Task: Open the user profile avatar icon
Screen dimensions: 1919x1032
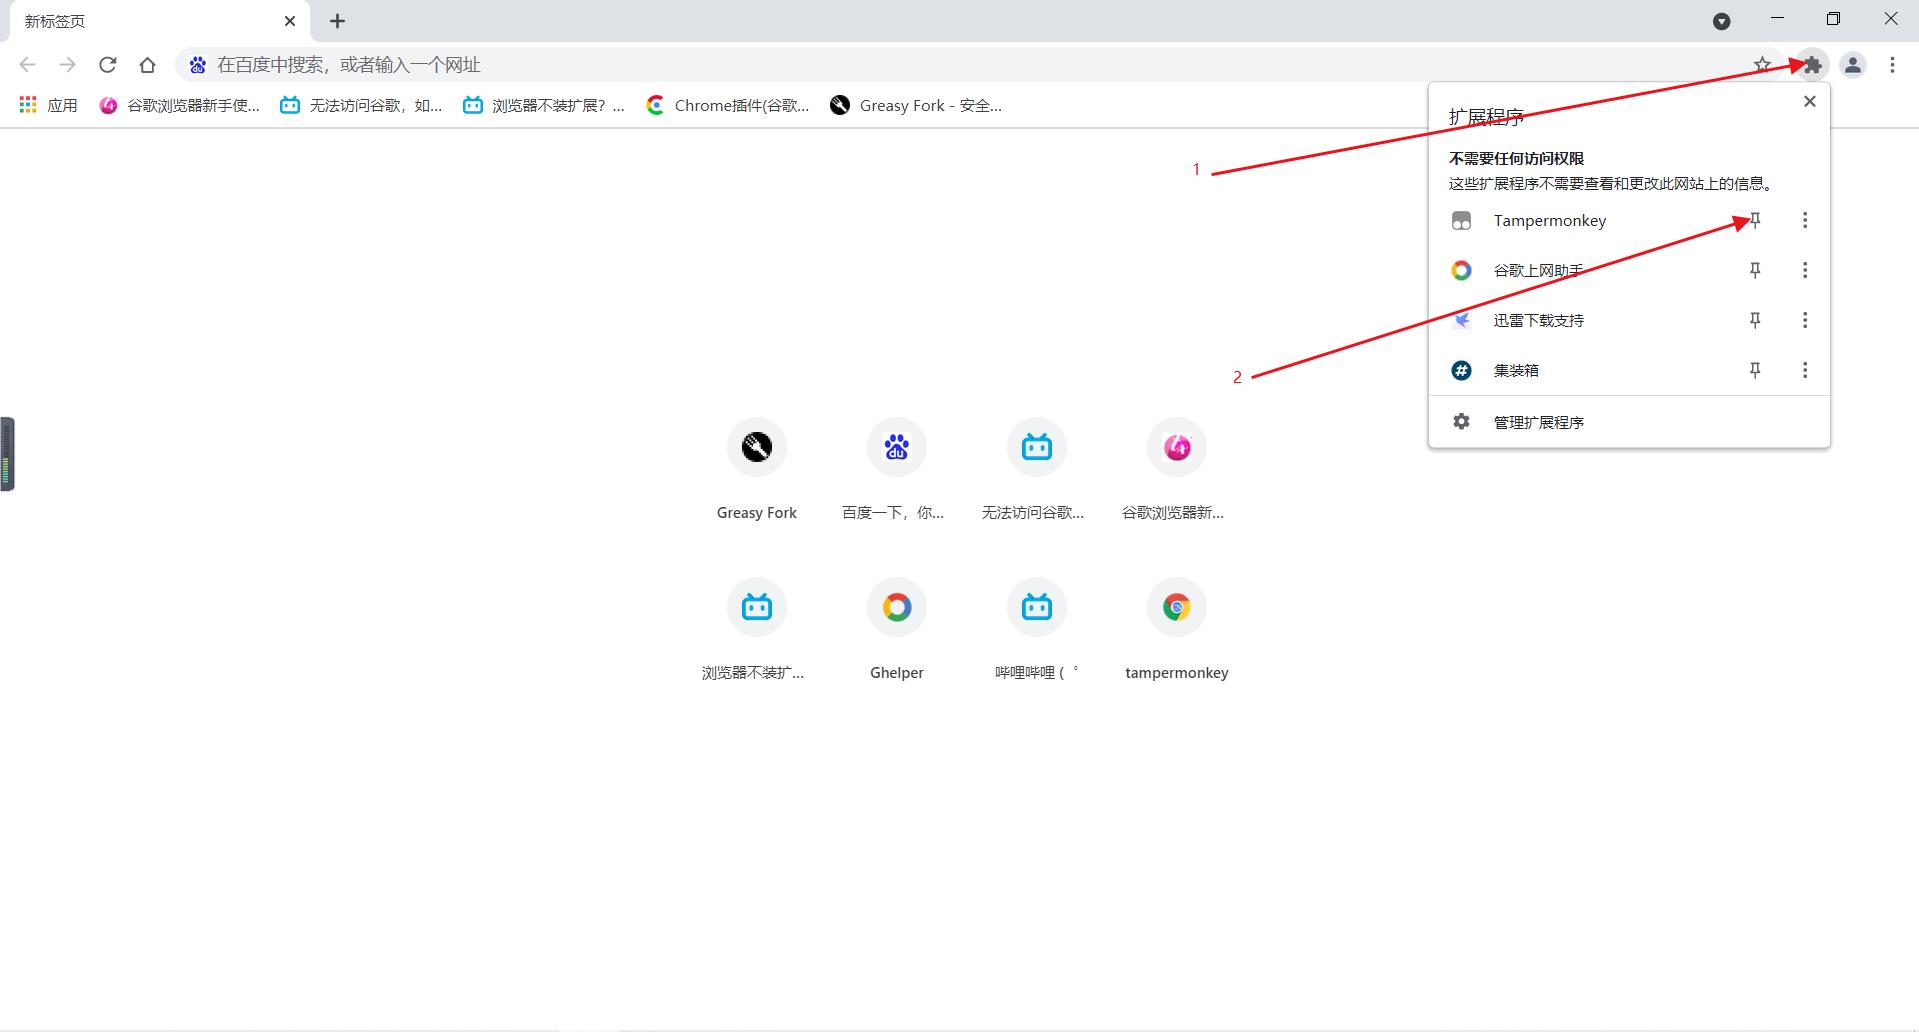Action: pos(1853,65)
